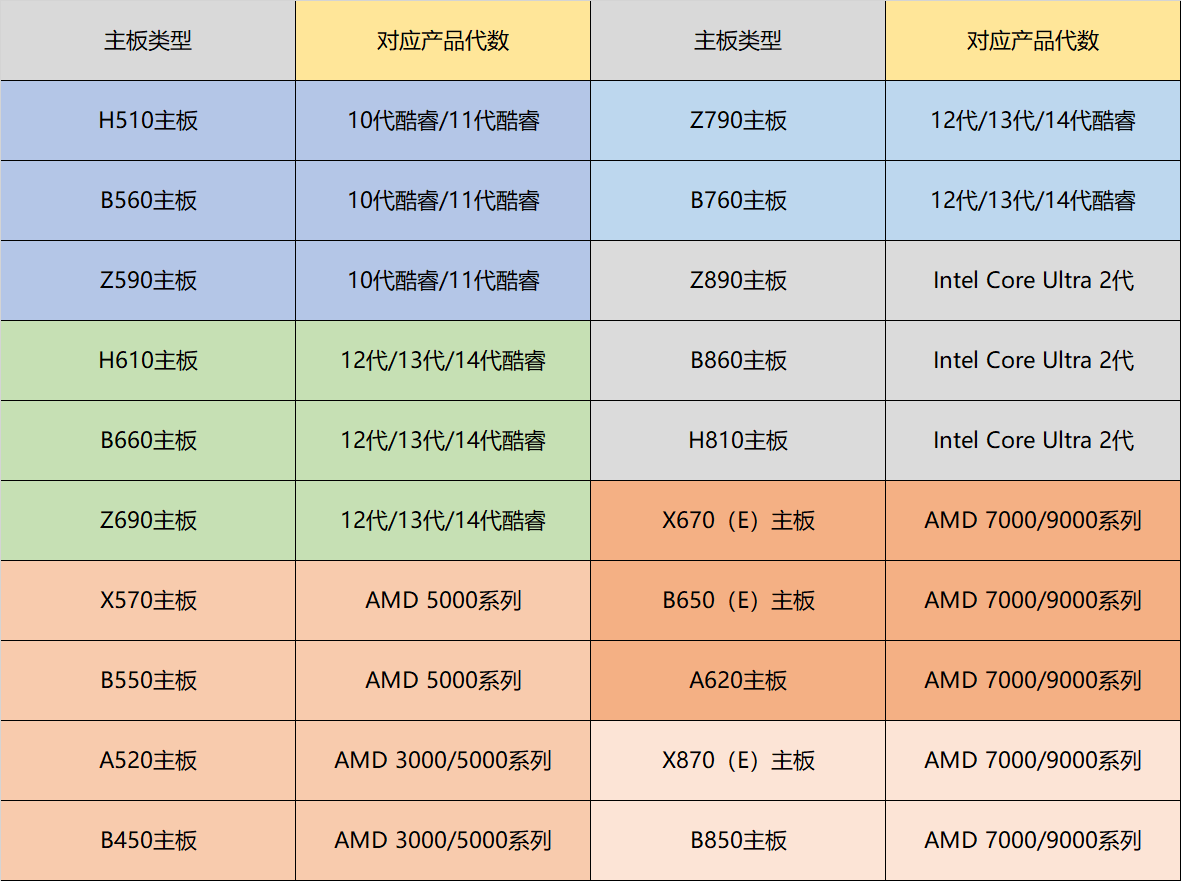
Task: Select the H810主板 cell
Action: (x=738, y=440)
